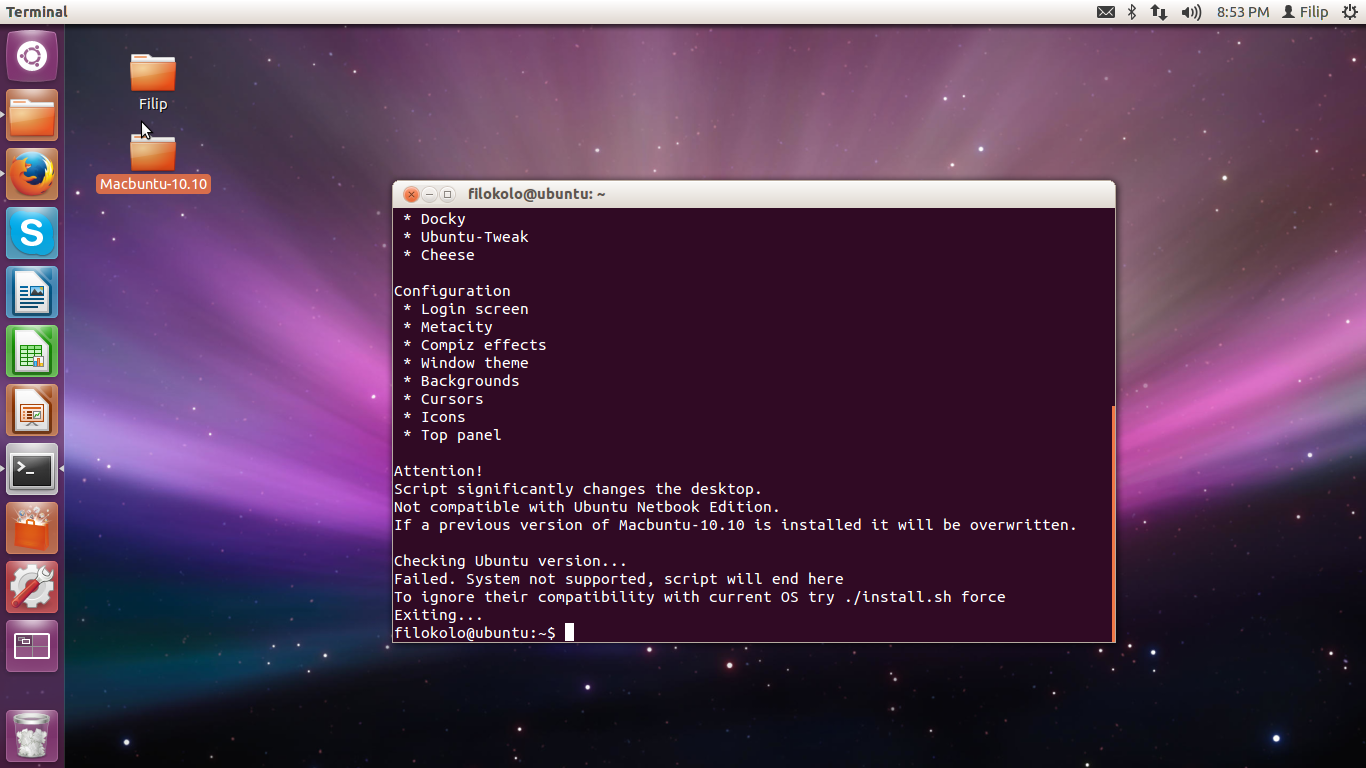Launch LibreOffice Impress
The height and width of the screenshot is (768, 1366).
(x=32, y=410)
